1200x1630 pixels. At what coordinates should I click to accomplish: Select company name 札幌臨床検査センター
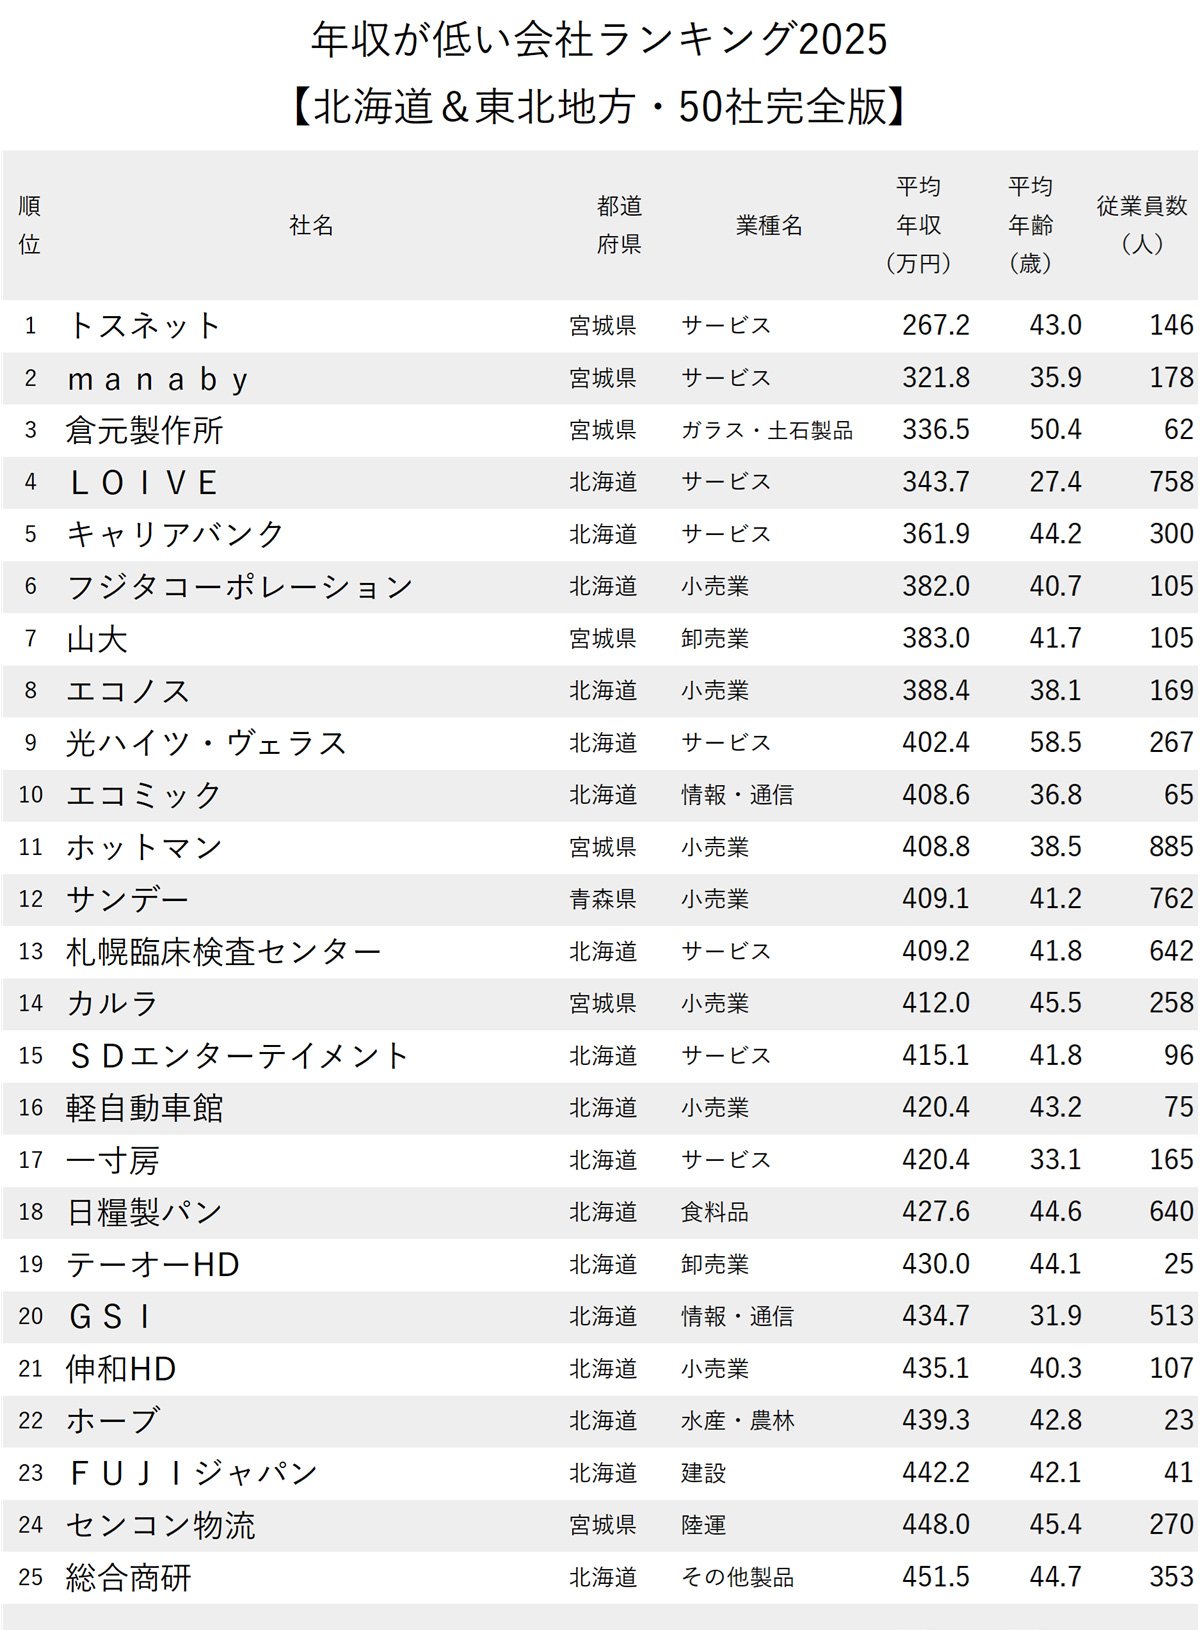(224, 951)
